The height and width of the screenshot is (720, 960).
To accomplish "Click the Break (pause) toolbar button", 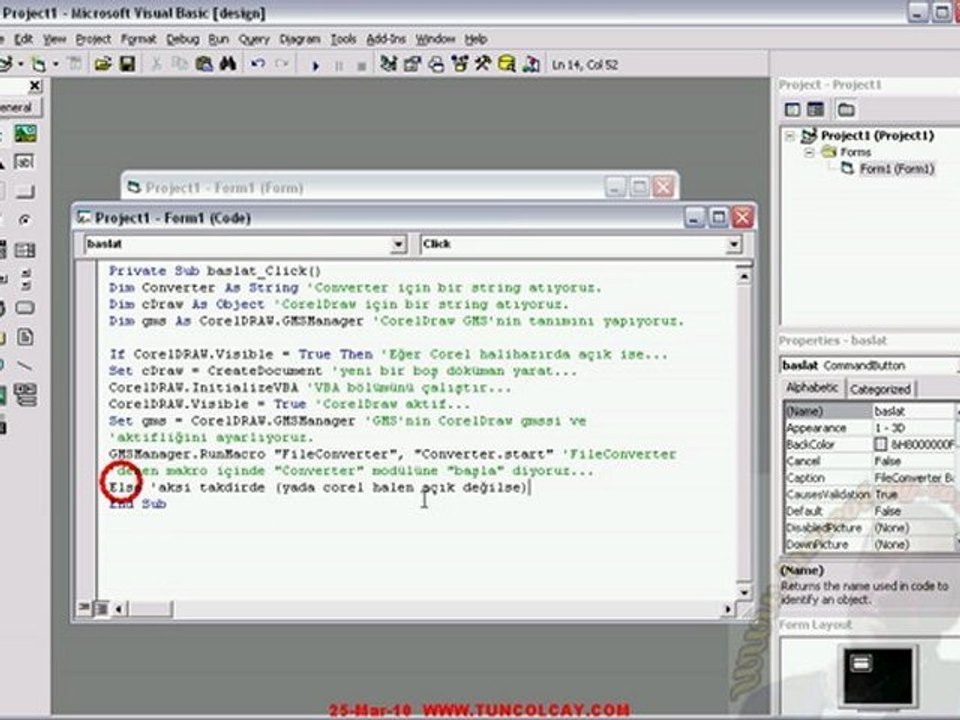I will [339, 65].
